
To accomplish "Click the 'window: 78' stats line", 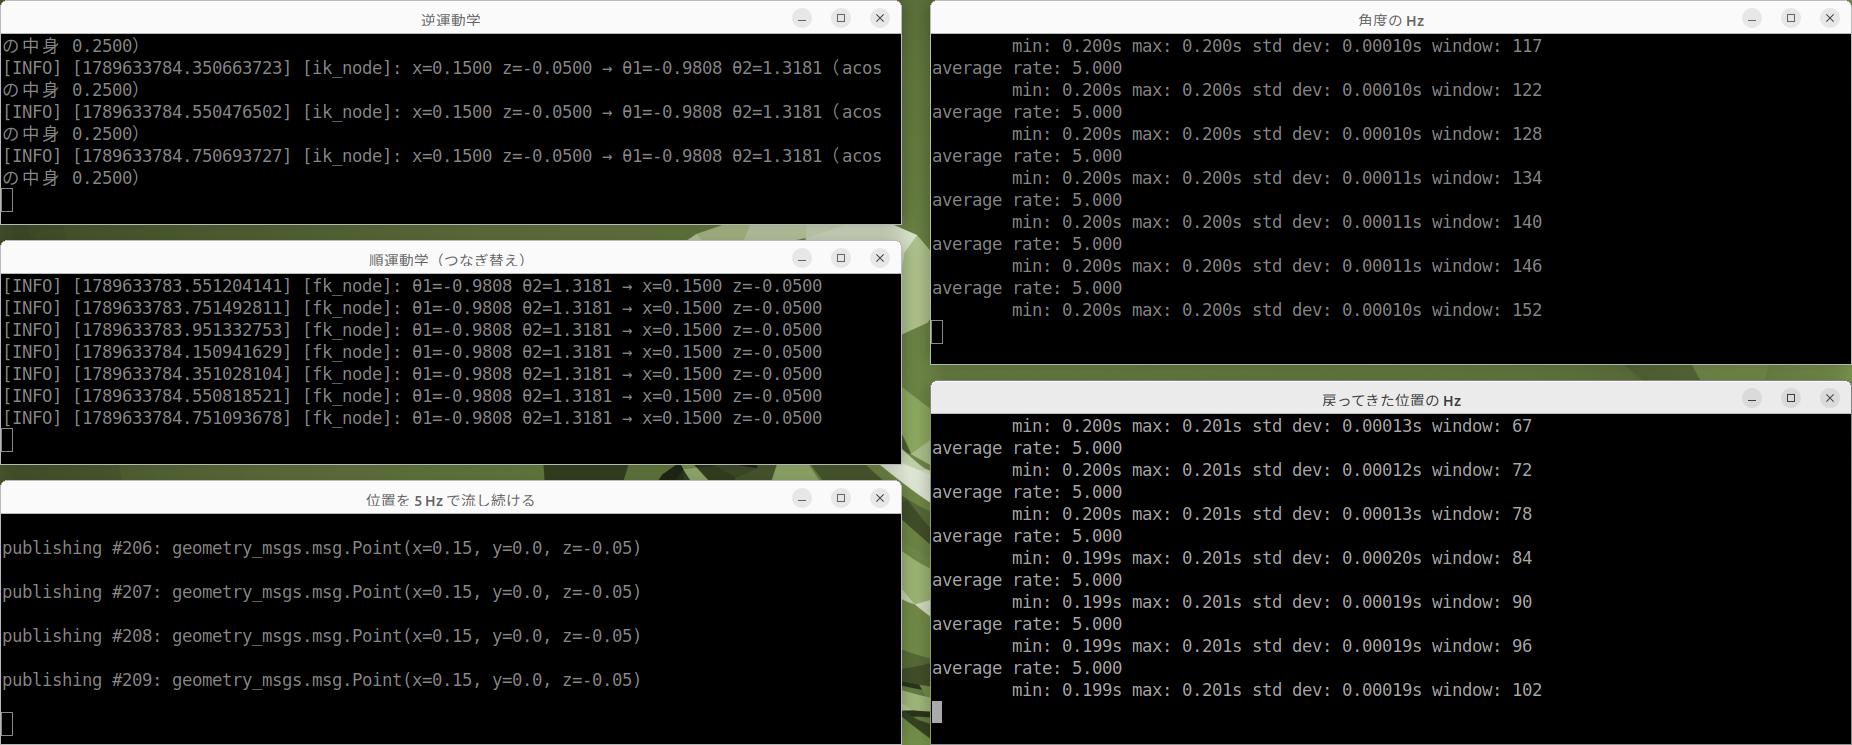I will point(1272,514).
